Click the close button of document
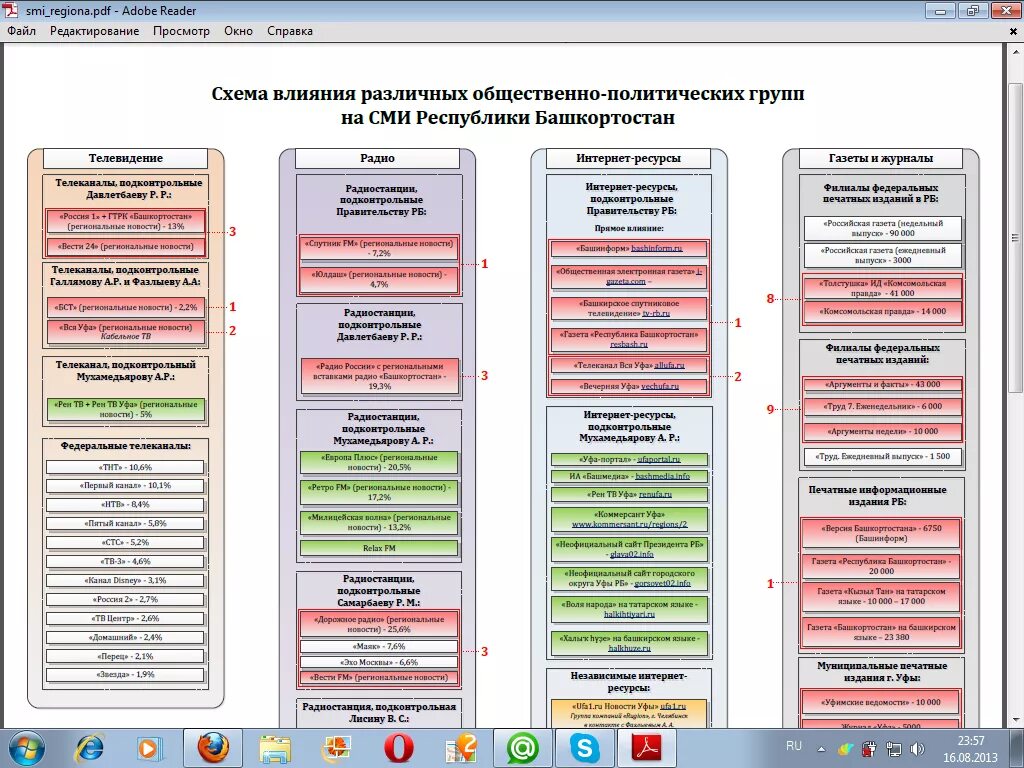This screenshot has height=768, width=1024. (1014, 30)
